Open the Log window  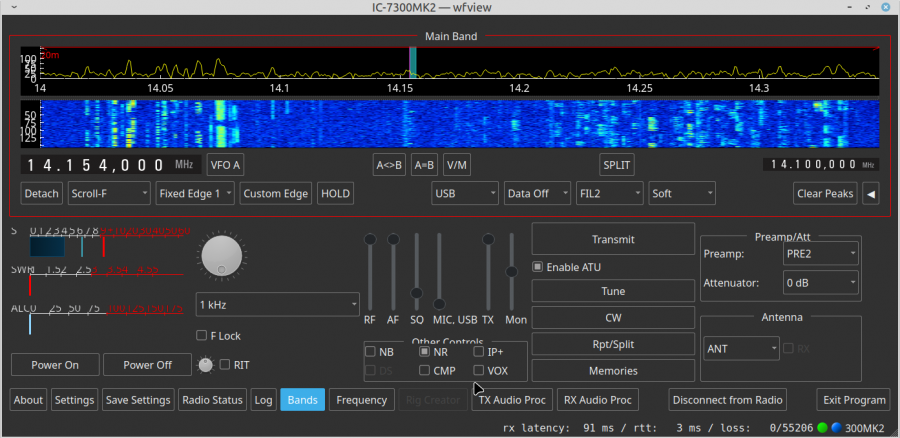point(263,400)
